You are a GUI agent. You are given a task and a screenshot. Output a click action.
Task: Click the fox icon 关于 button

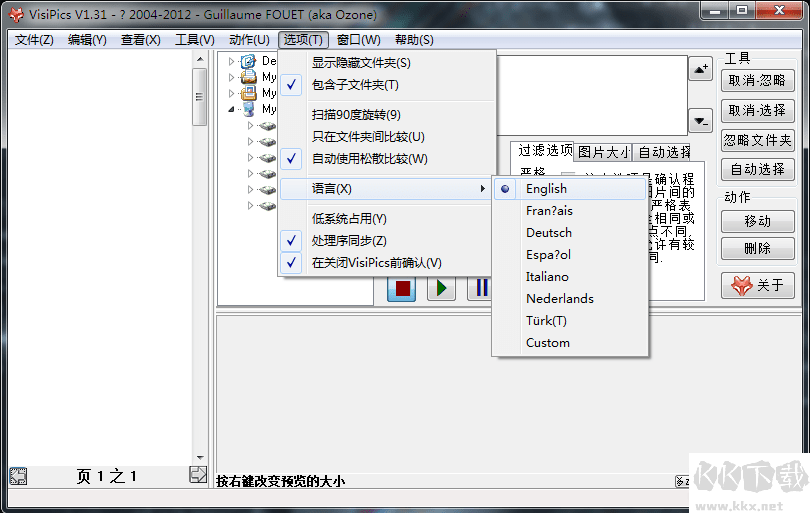[757, 285]
